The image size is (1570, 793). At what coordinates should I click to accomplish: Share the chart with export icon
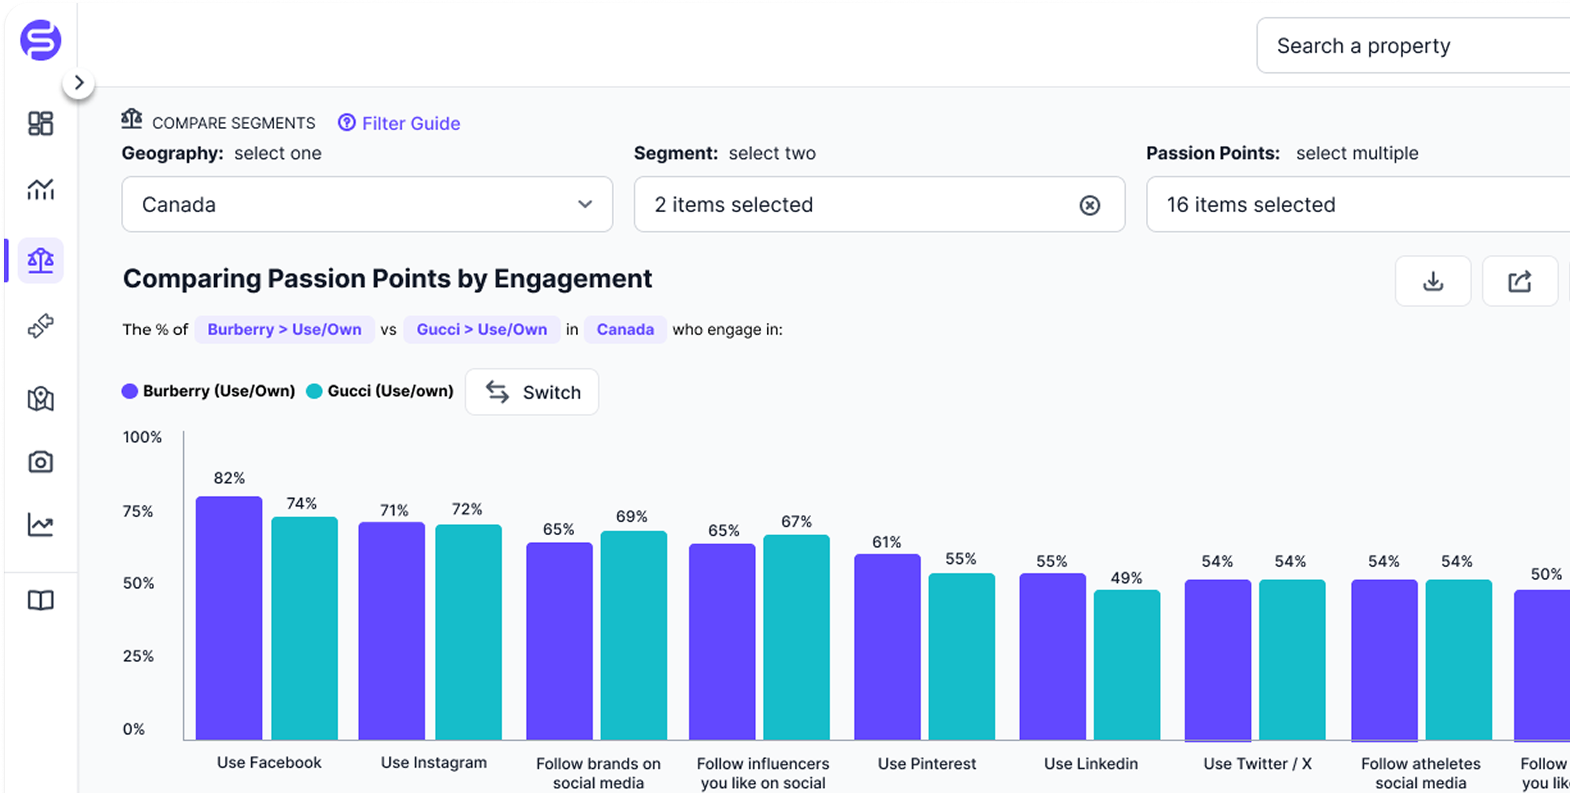pos(1520,281)
